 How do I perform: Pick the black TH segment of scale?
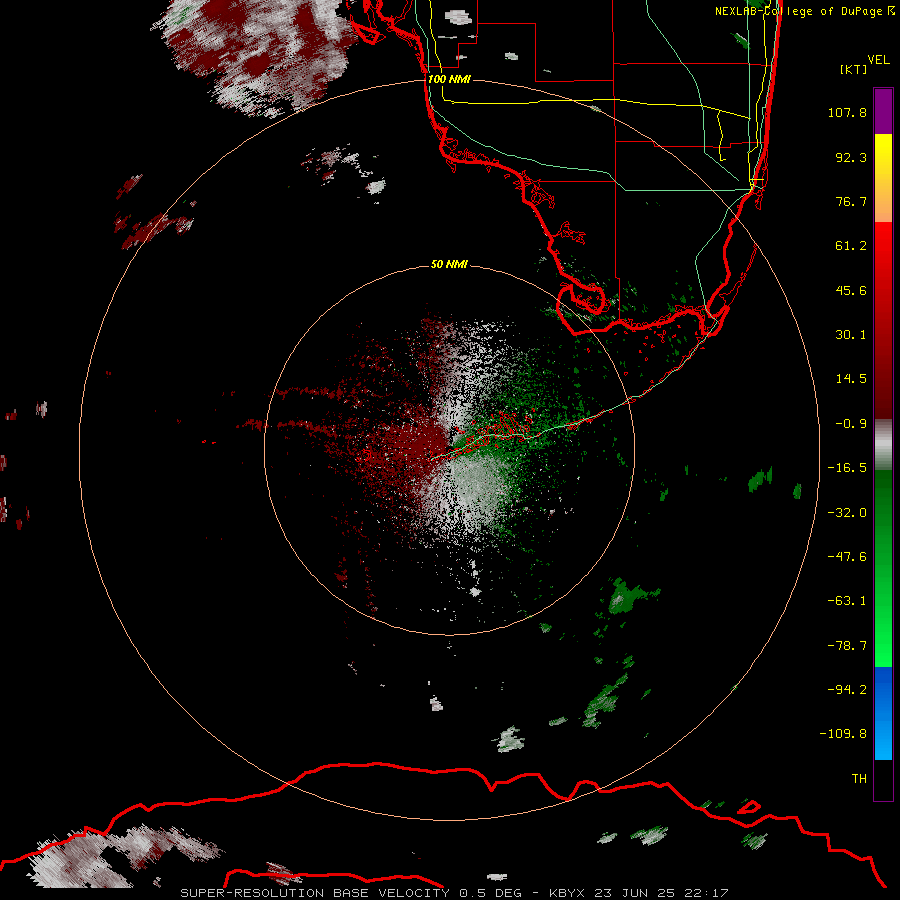[x=883, y=779]
